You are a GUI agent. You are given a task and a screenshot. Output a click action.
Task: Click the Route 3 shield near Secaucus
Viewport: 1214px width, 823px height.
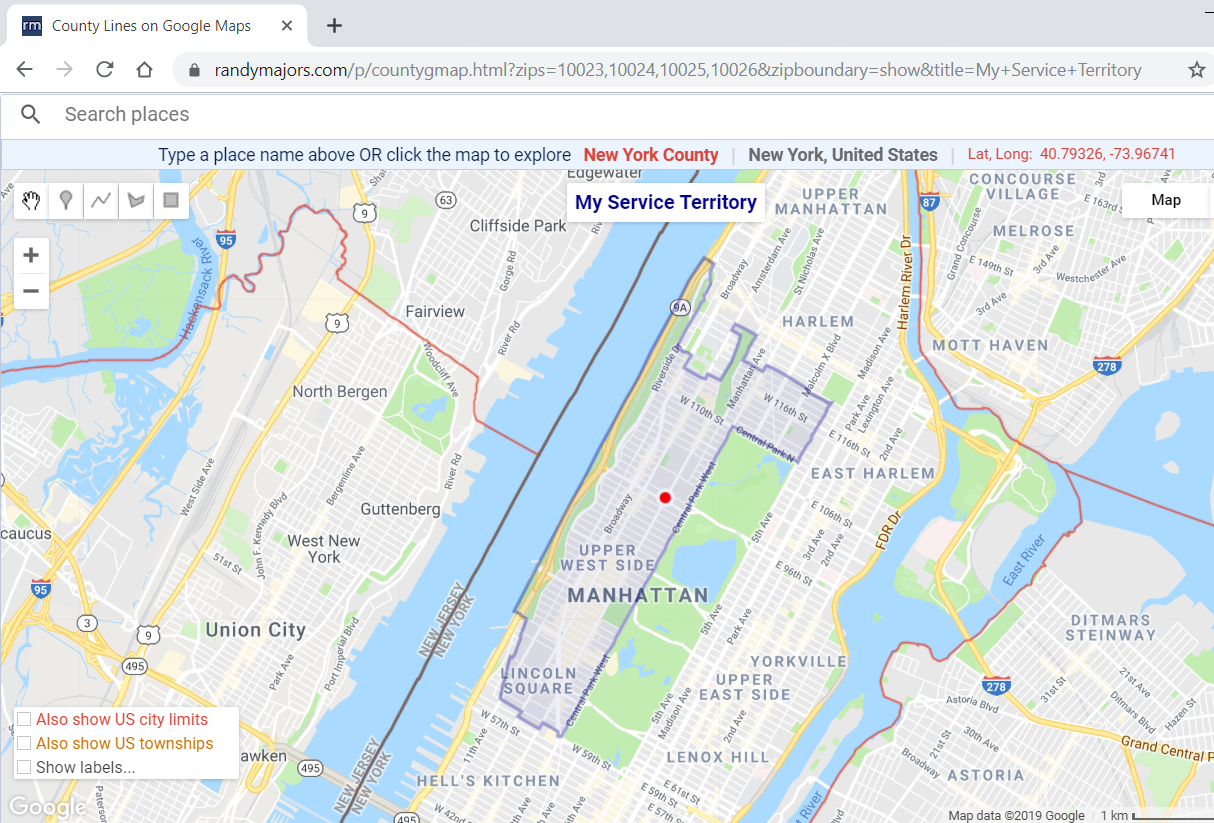point(88,624)
